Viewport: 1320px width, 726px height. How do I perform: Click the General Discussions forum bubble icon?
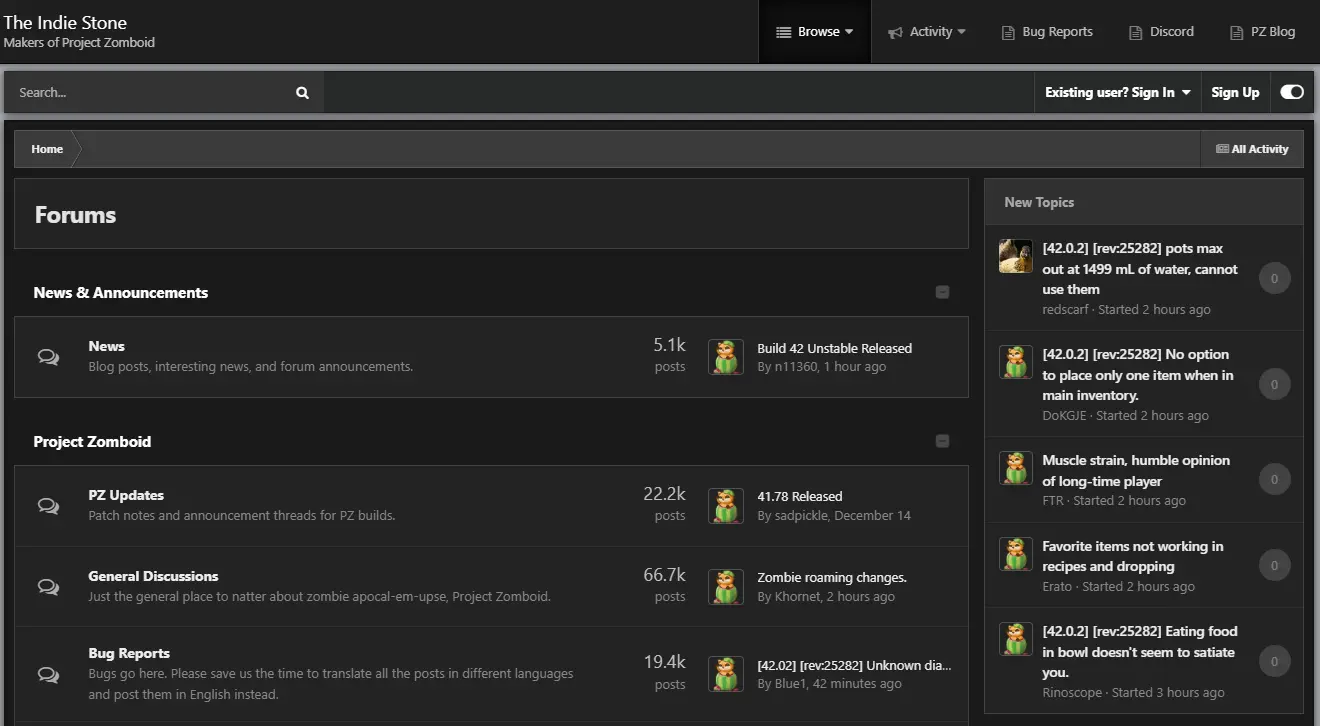pos(48,586)
